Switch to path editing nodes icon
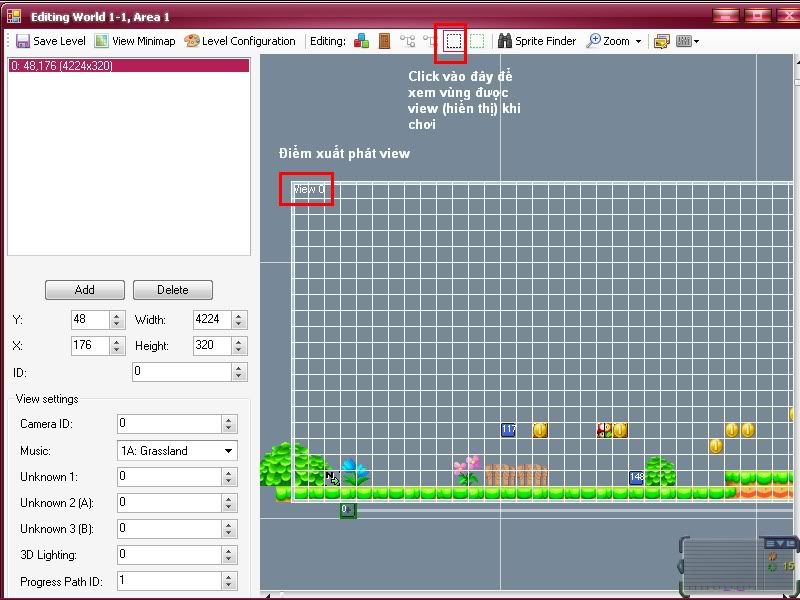800x600 pixels. (407, 41)
